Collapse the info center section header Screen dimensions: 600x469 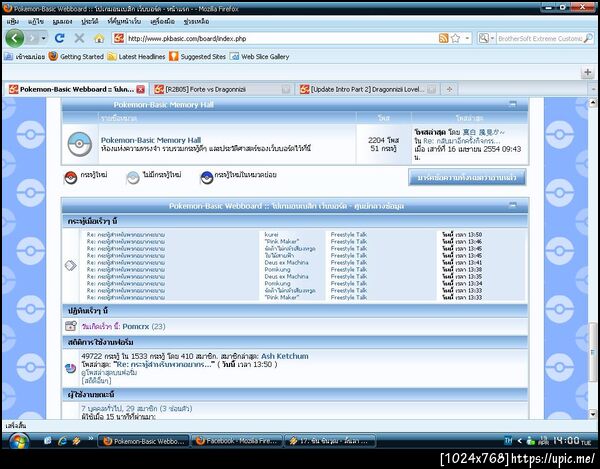point(513,205)
